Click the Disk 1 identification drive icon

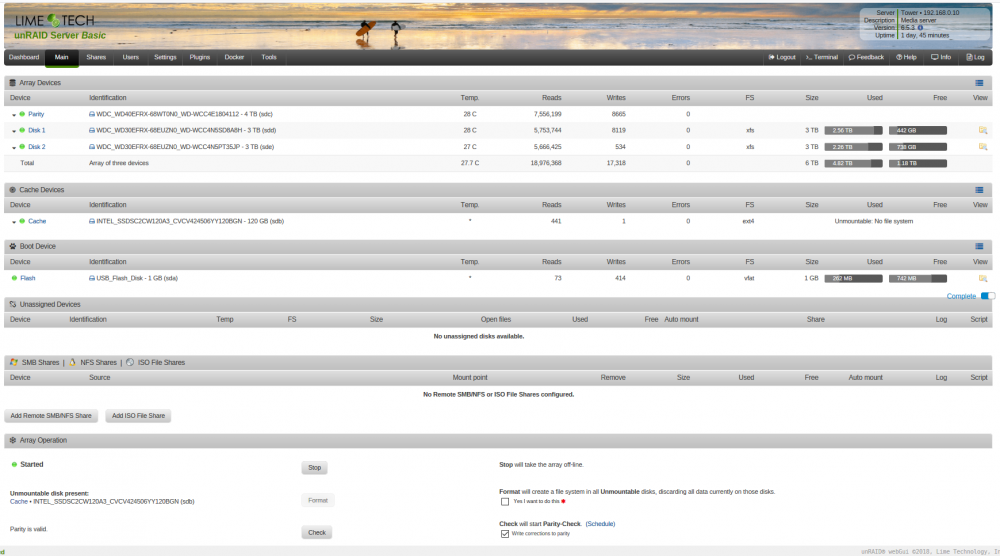[x=92, y=130]
